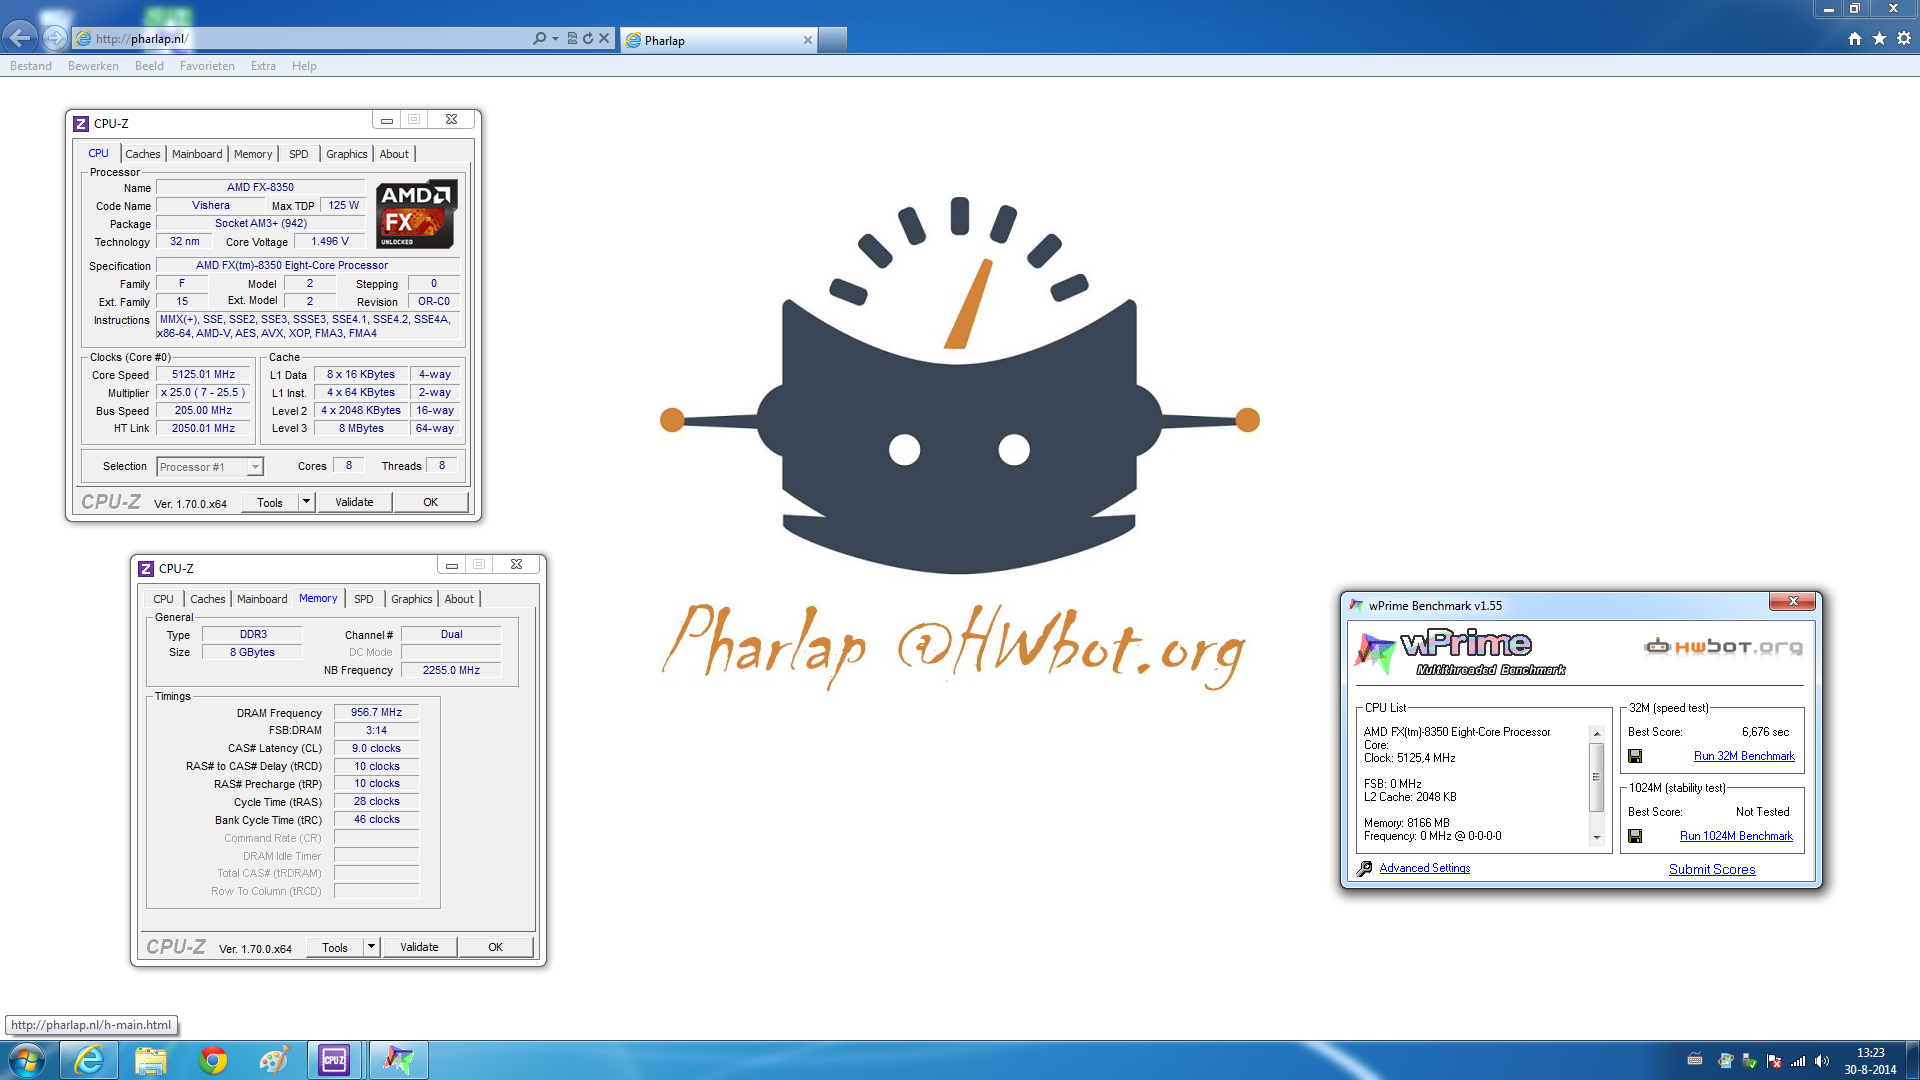
Task: Click wPrime taskbar icon
Action: tap(398, 1060)
